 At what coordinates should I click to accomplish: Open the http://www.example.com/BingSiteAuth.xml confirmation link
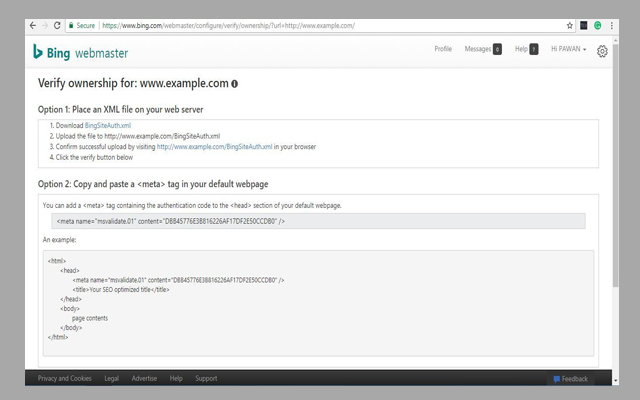point(214,147)
